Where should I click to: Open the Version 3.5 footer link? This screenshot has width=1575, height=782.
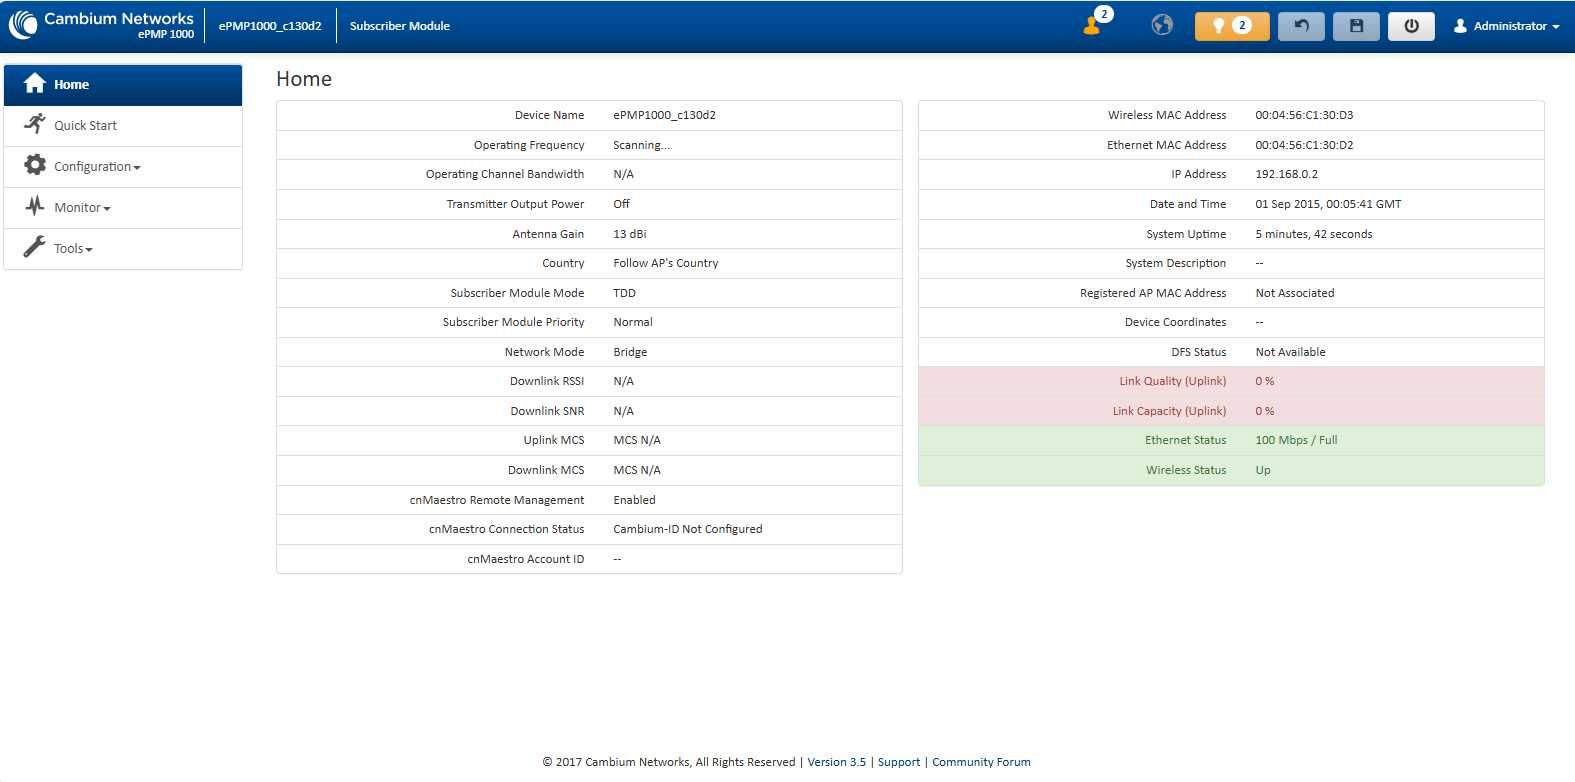(837, 762)
